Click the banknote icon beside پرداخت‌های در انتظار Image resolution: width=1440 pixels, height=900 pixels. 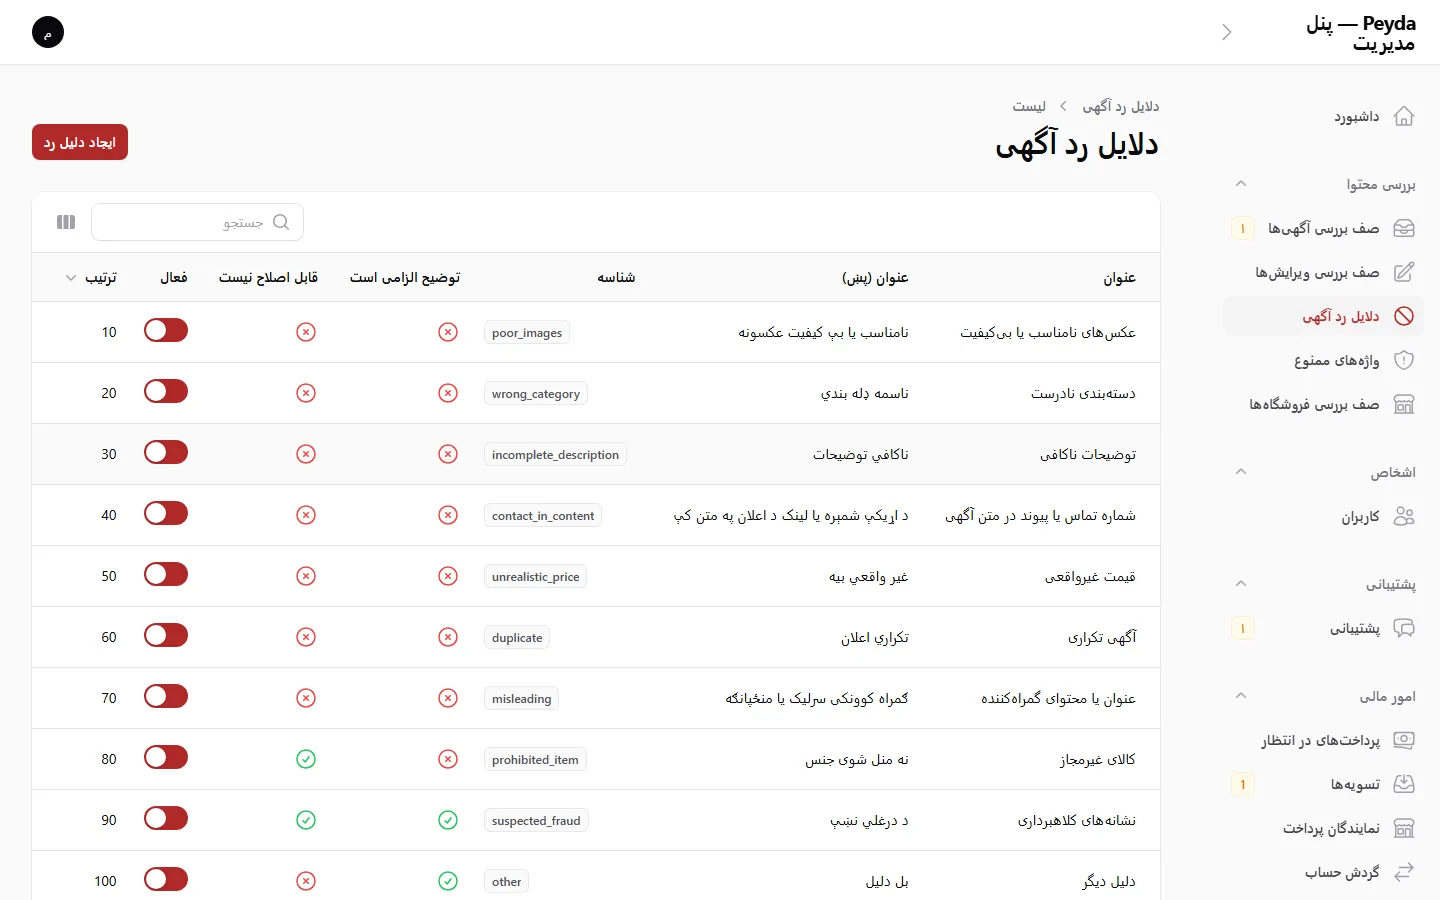coord(1404,741)
